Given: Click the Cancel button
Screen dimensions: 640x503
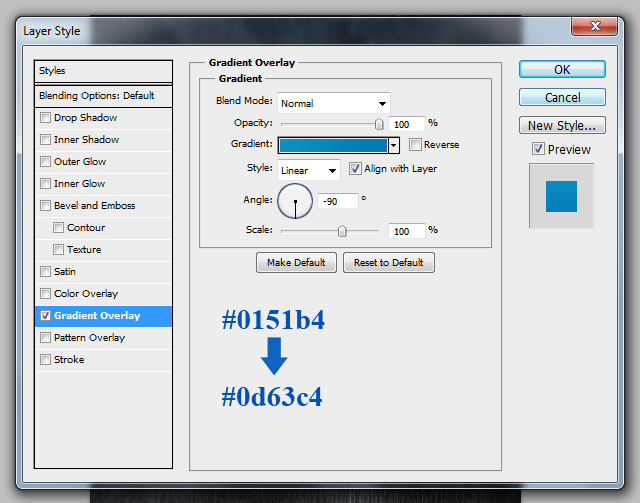Looking at the screenshot, I should pyautogui.click(x=562, y=97).
